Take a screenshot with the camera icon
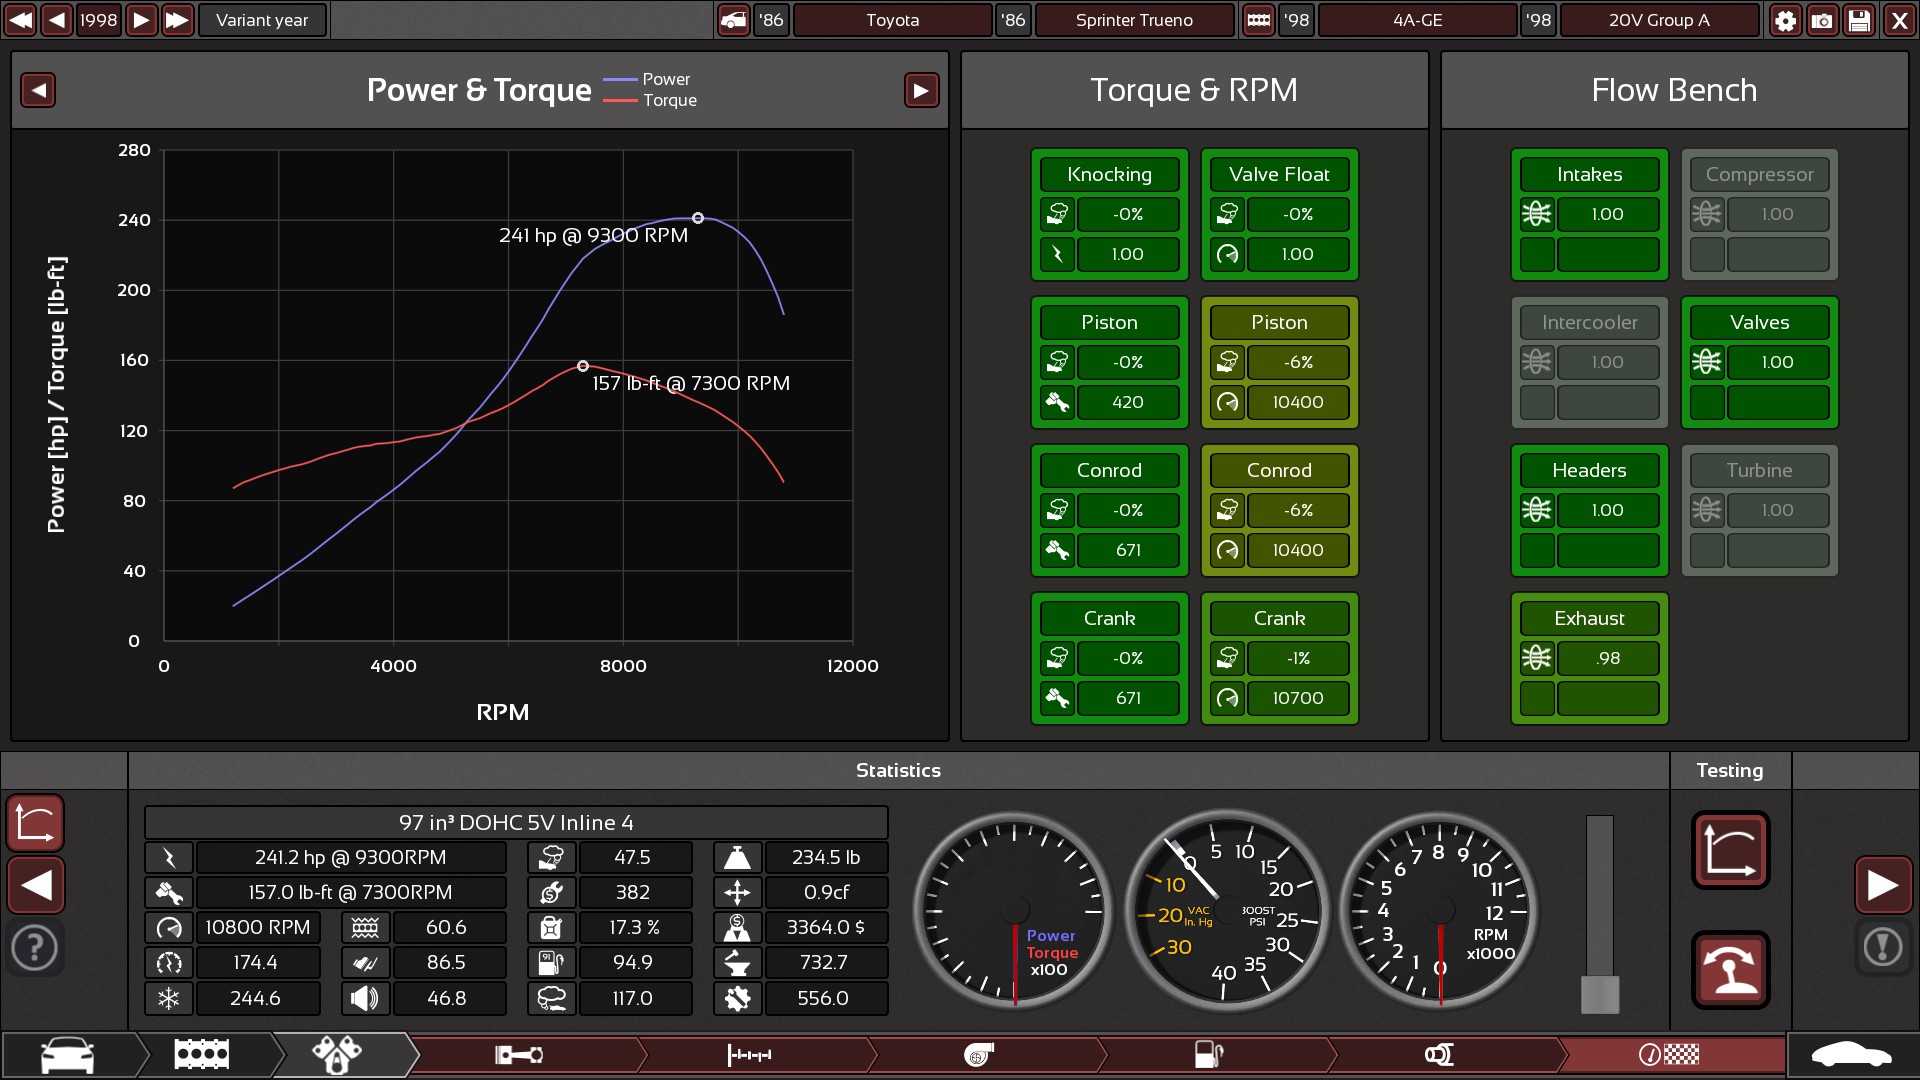This screenshot has width=1920, height=1080. [x=1822, y=20]
